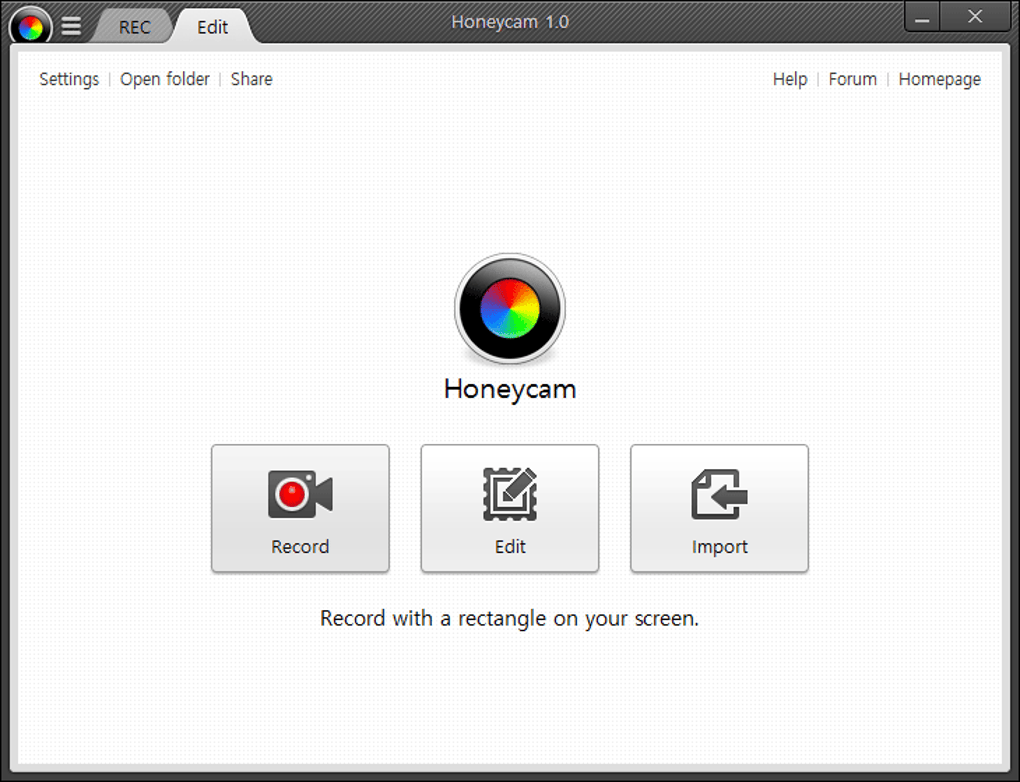Switch to the REC tab
The height and width of the screenshot is (782, 1020).
pyautogui.click(x=134, y=27)
